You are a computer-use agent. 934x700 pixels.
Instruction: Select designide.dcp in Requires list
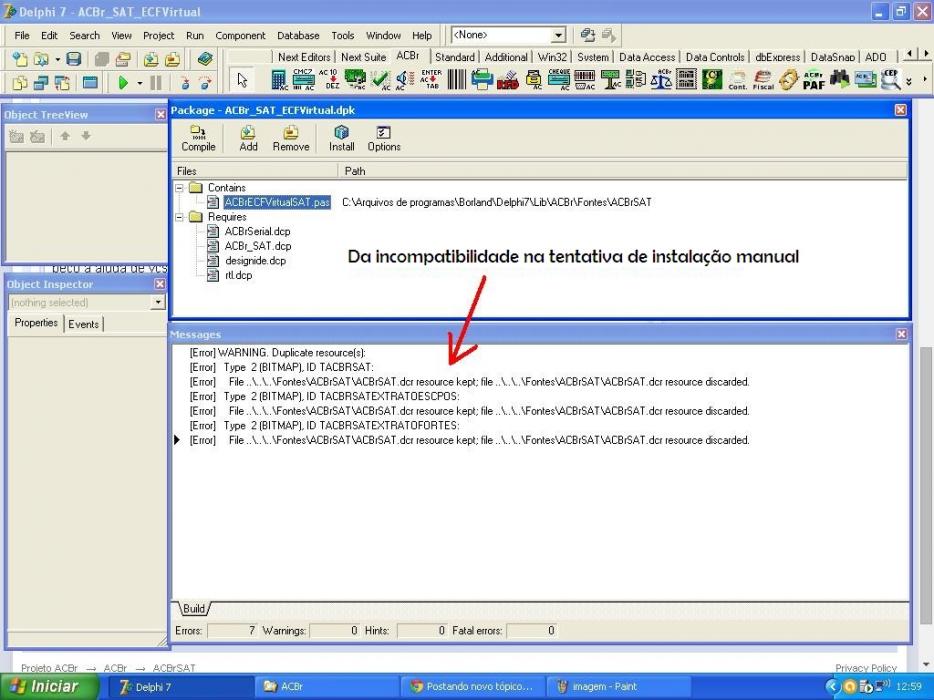coord(256,261)
